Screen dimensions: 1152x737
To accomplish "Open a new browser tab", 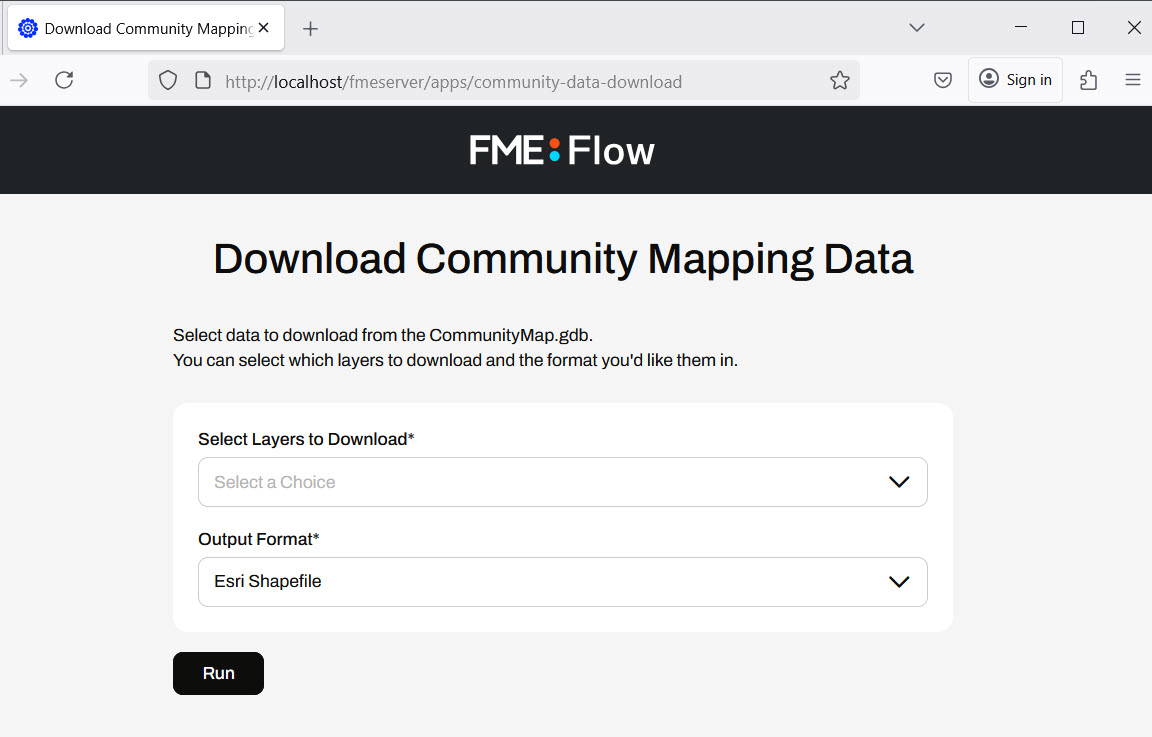I will [310, 29].
